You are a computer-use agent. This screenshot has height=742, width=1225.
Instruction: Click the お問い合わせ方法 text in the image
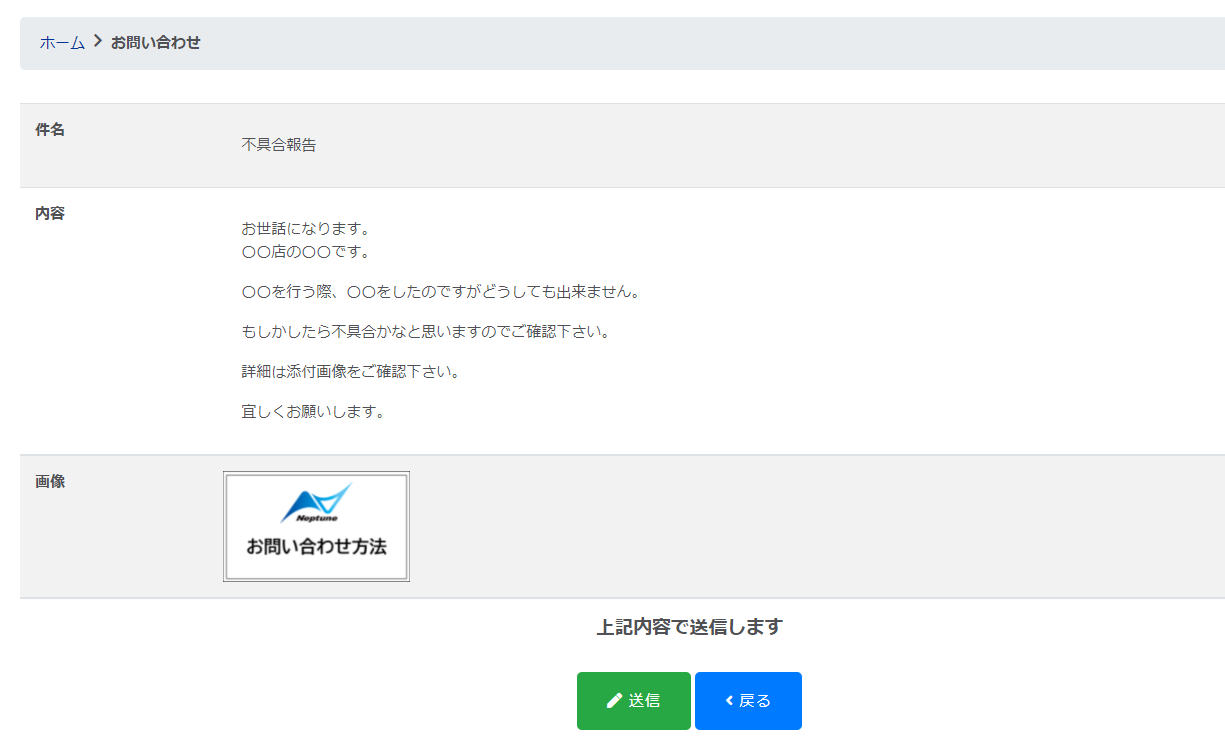click(x=316, y=547)
